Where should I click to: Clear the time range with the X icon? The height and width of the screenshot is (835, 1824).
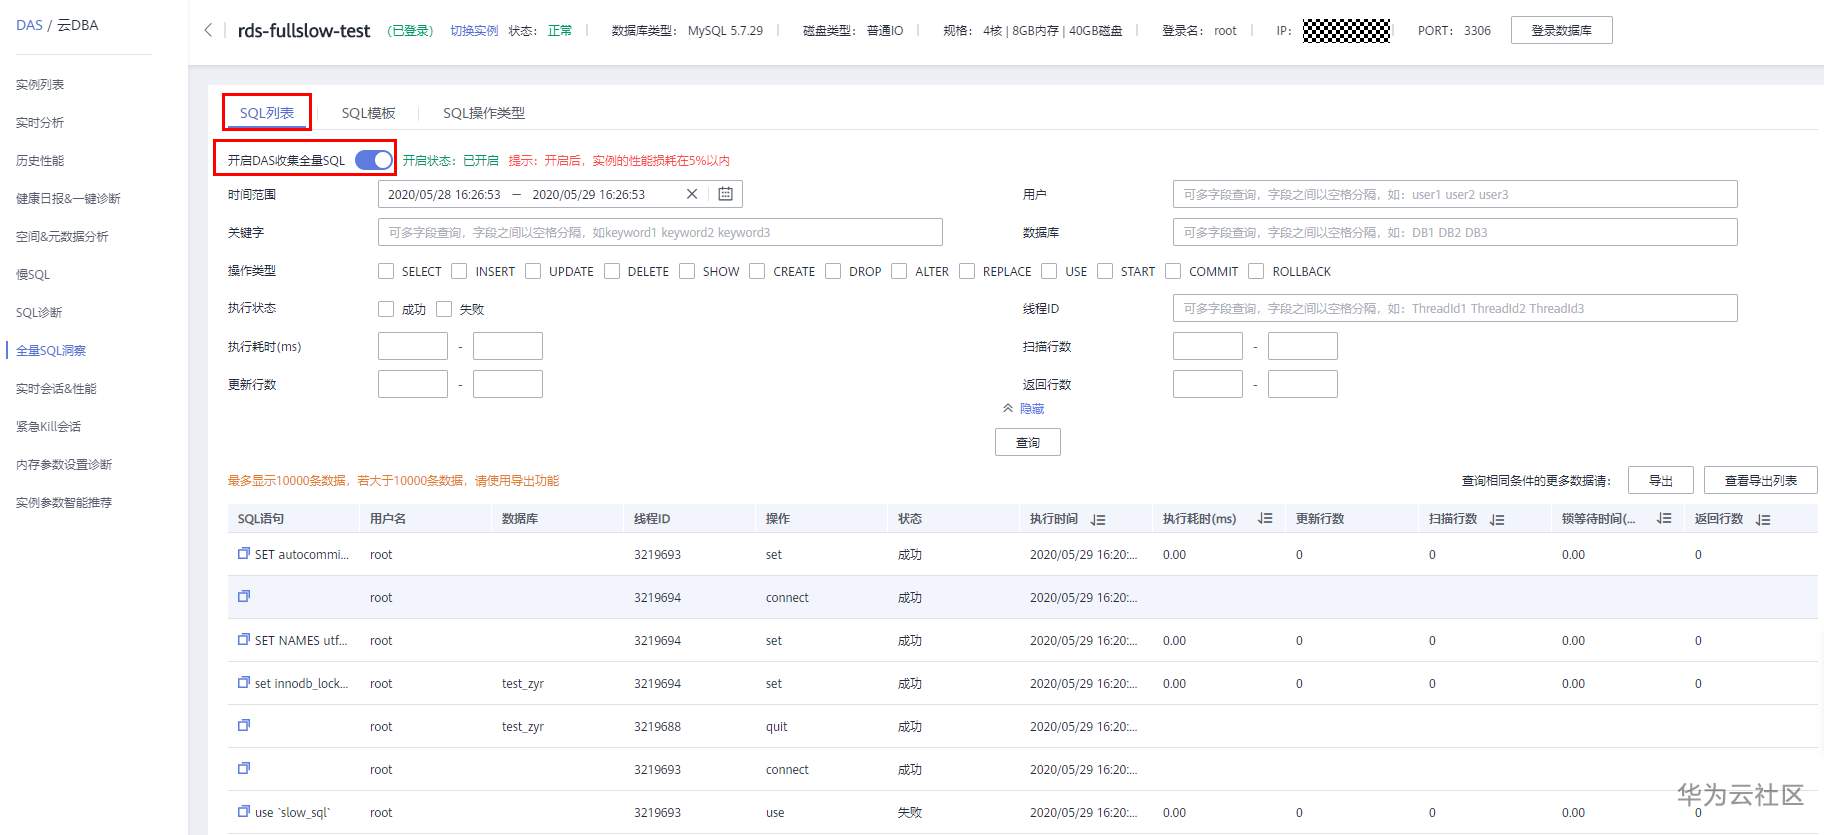point(692,194)
